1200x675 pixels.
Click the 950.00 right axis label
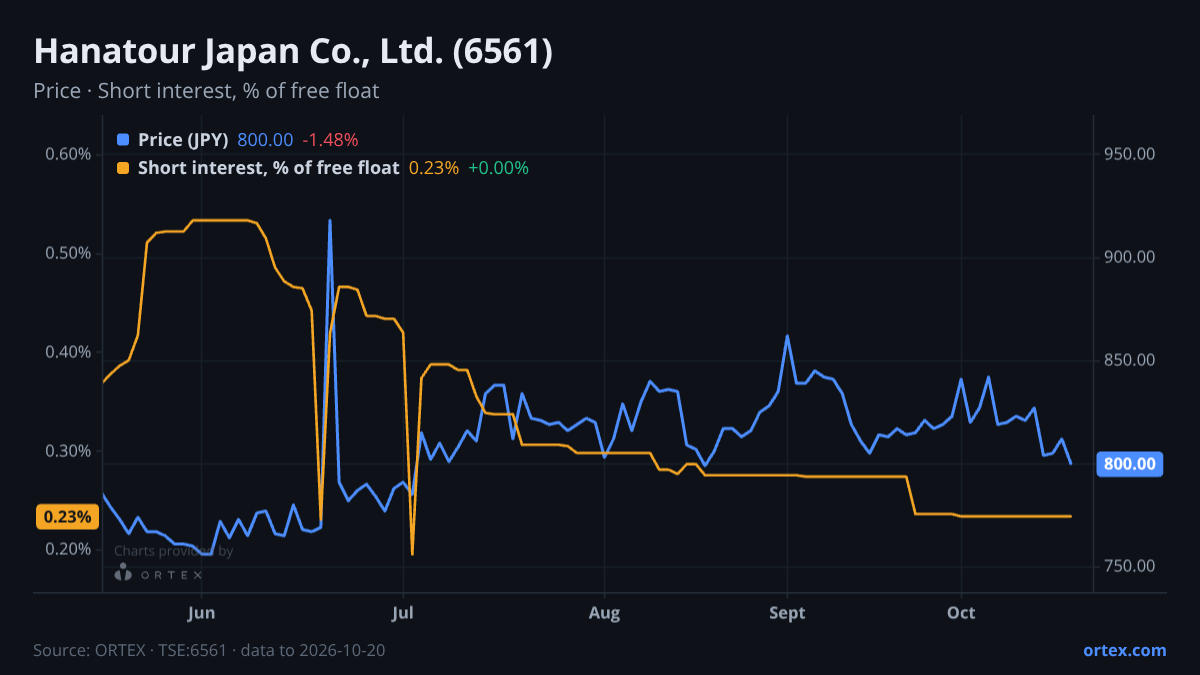1130,154
